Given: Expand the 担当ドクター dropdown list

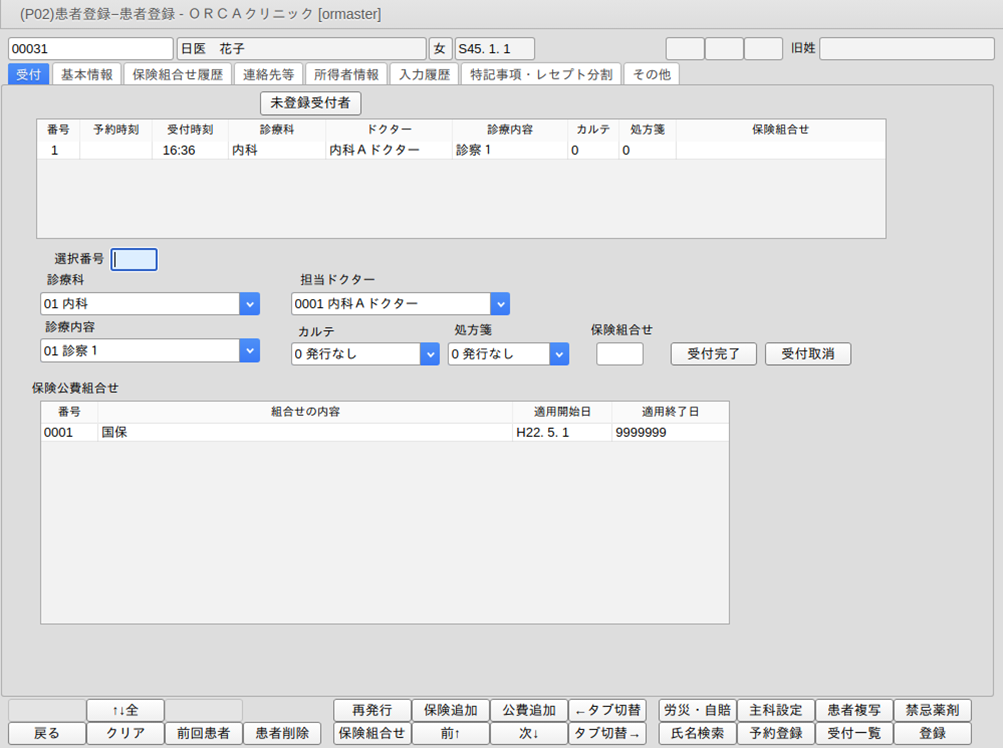Looking at the screenshot, I should click(x=500, y=304).
